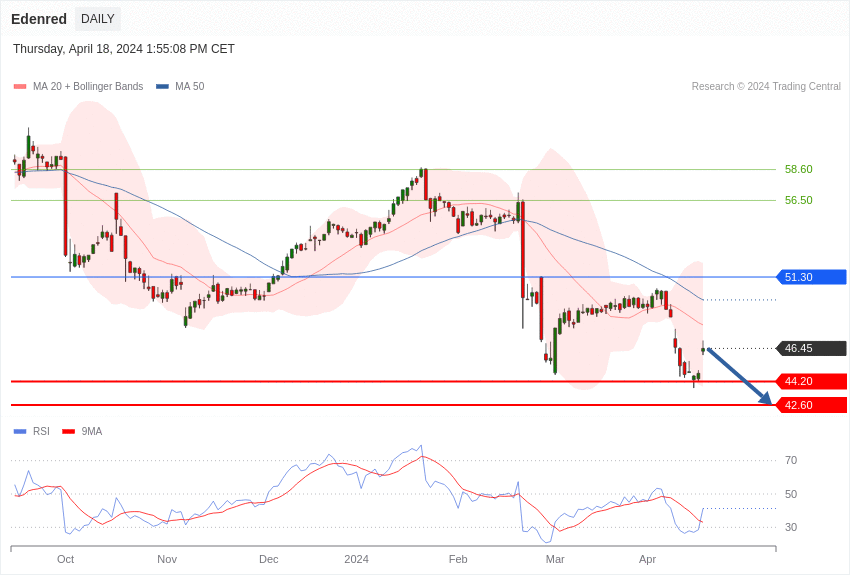This screenshot has width=850, height=576.
Task: Click the green 56.50 resistance label
Action: [x=798, y=200]
